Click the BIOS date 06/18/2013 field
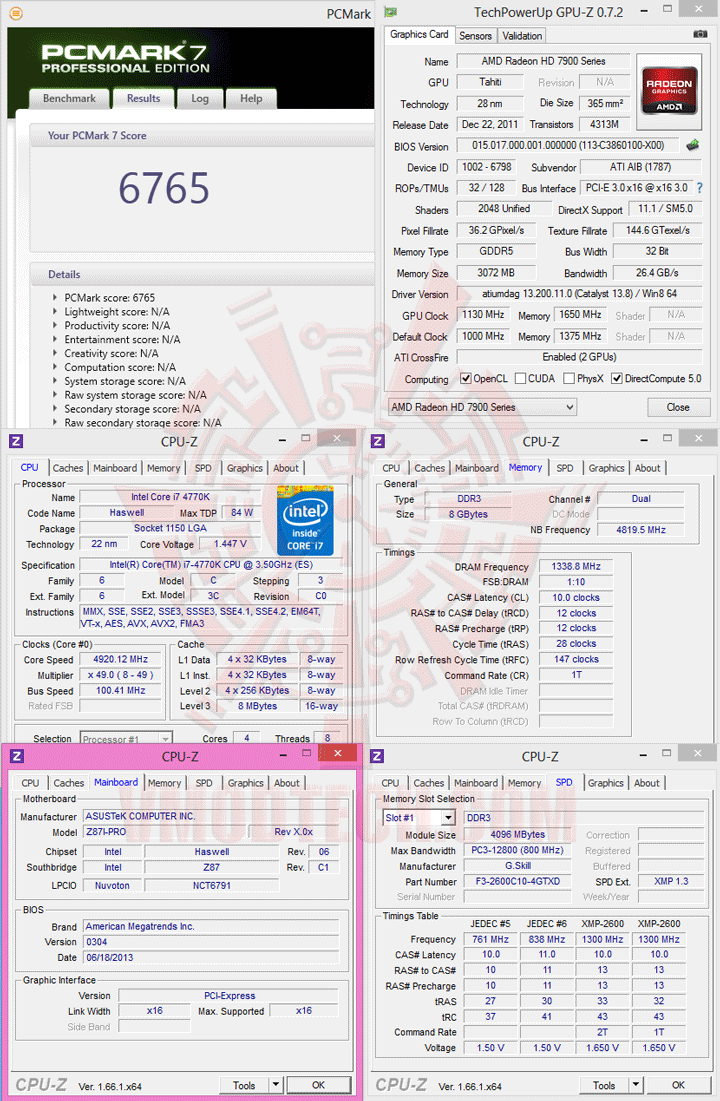The image size is (720, 1101). tap(211, 957)
